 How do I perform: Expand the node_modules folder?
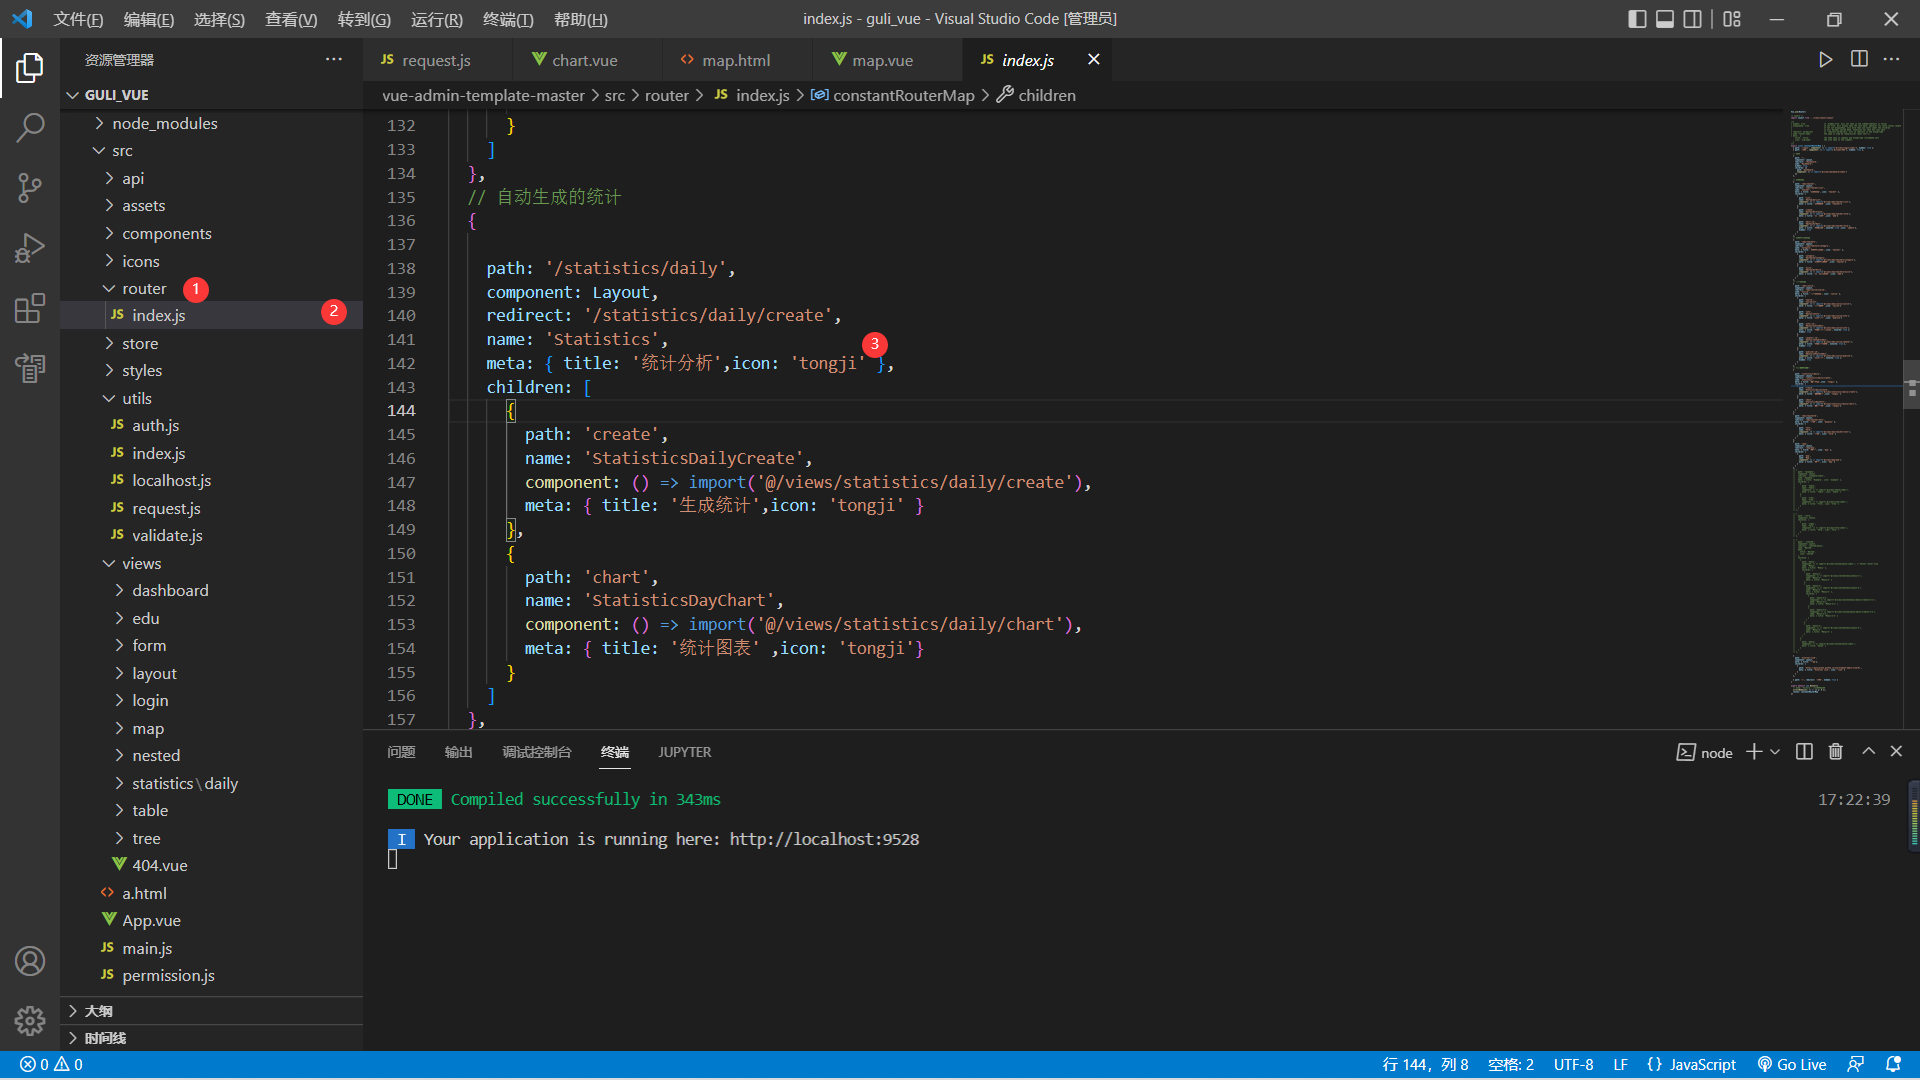(164, 123)
